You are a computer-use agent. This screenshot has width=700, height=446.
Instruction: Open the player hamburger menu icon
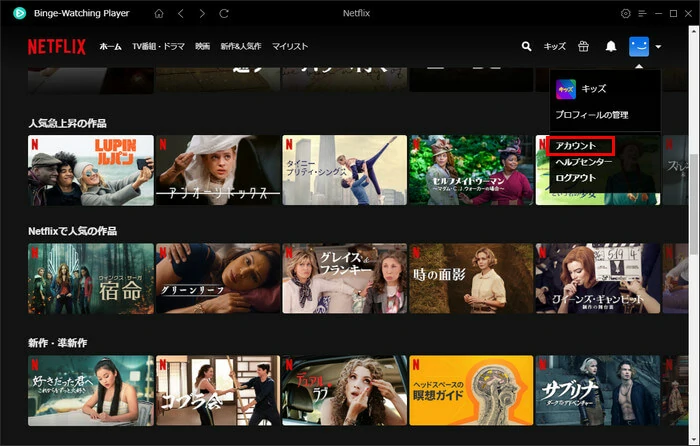click(642, 13)
